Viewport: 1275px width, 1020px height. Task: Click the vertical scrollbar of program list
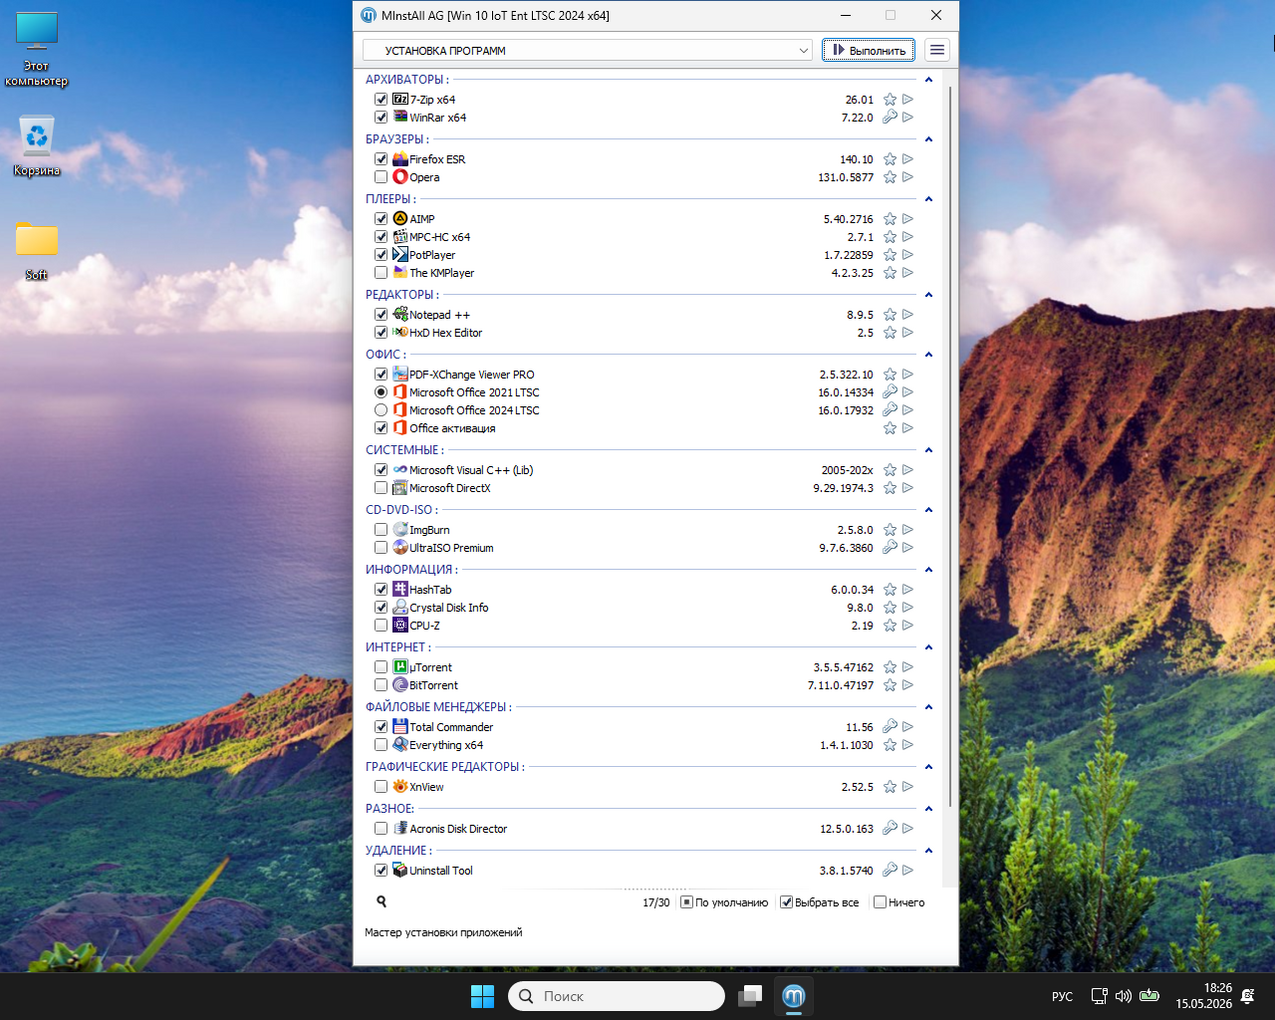[950, 448]
